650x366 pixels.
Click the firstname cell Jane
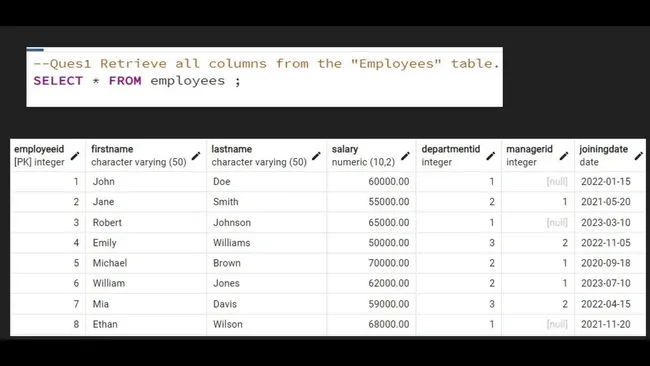click(x=146, y=202)
